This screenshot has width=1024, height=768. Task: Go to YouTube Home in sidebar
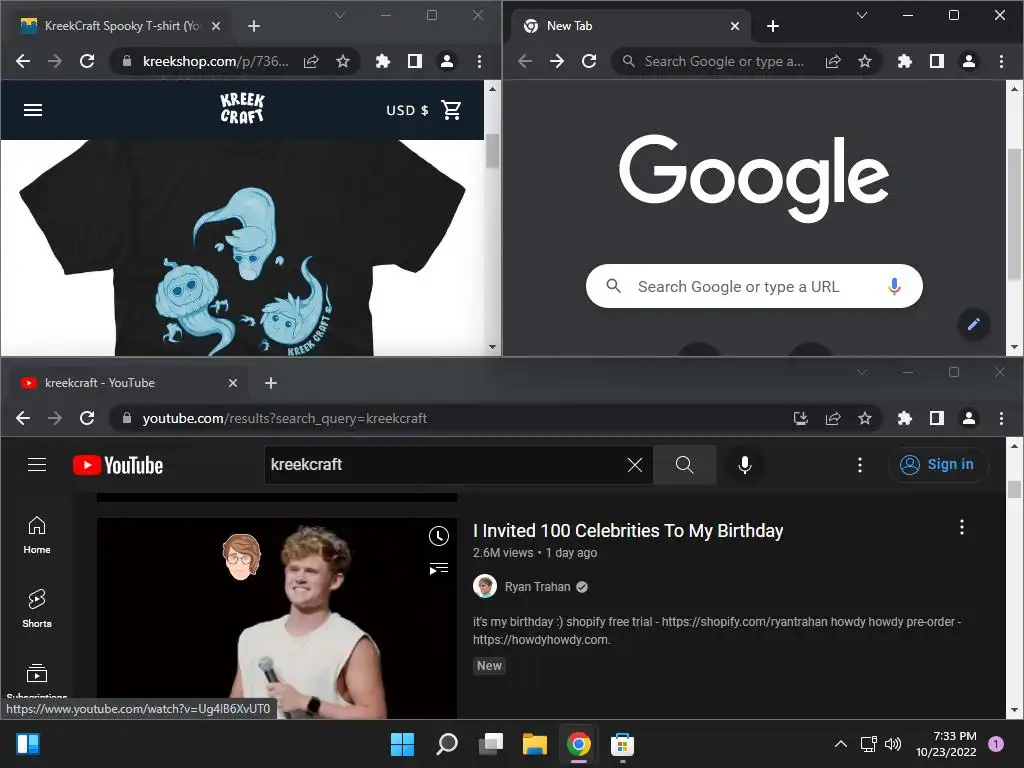click(37, 535)
